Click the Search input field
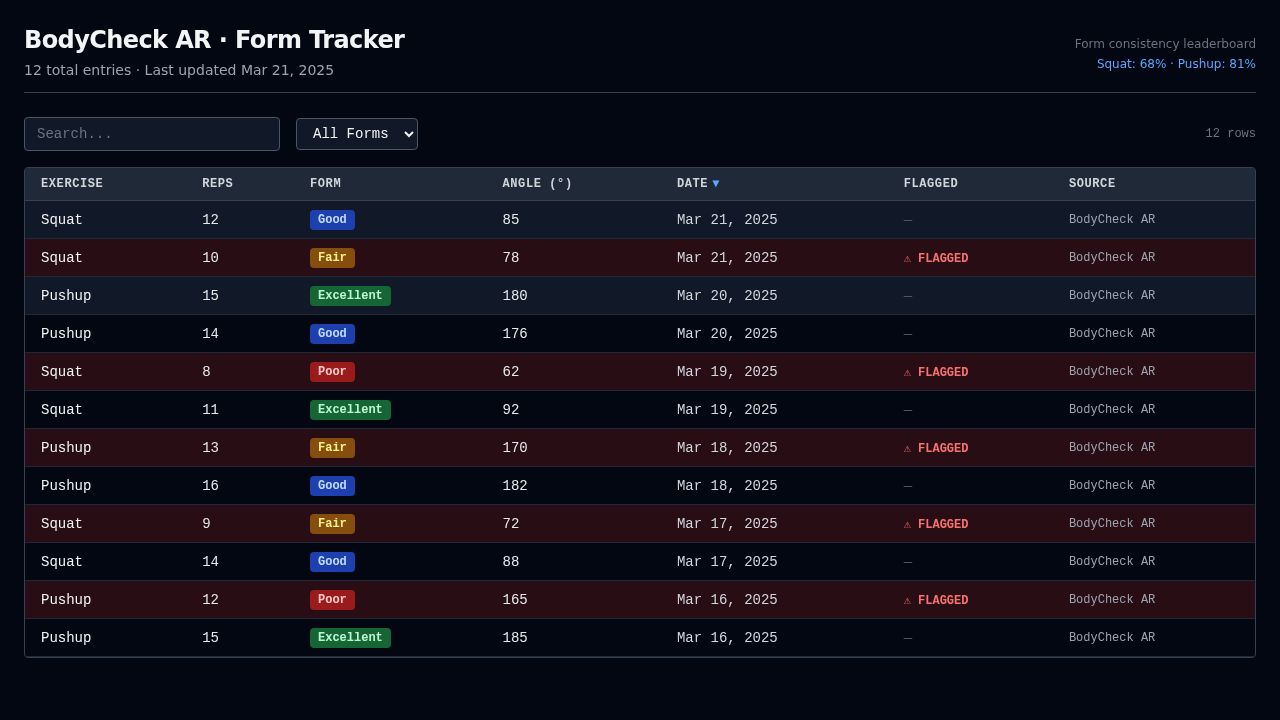The height and width of the screenshot is (720, 1280). point(152,134)
